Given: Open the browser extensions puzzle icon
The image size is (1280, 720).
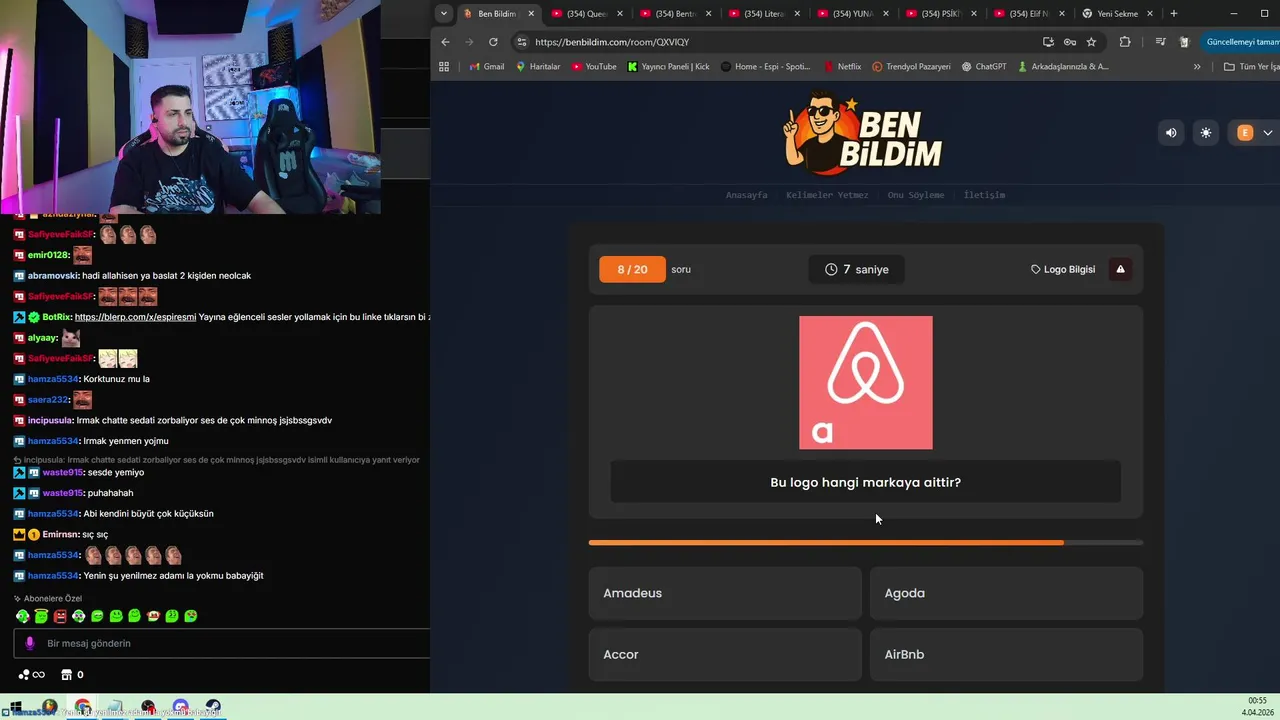Looking at the screenshot, I should click(1125, 42).
